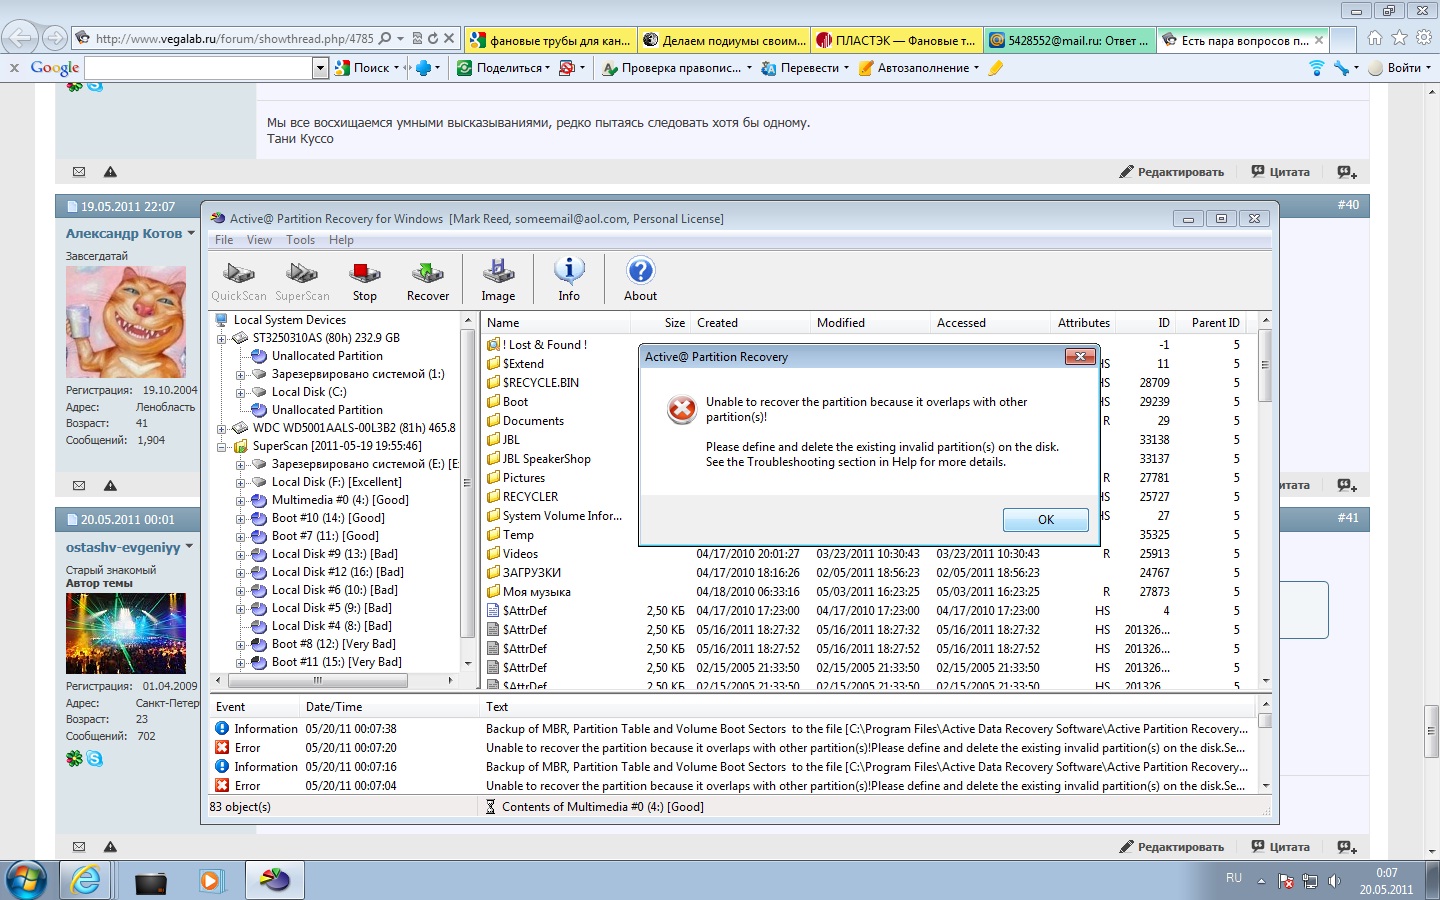
Task: Open the browser Home icon
Action: [1375, 38]
